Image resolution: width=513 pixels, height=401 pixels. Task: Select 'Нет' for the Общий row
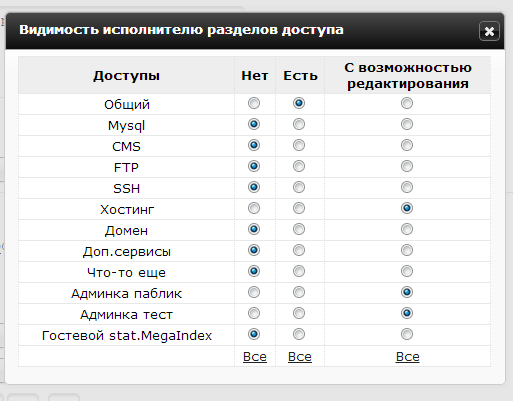coord(254,103)
